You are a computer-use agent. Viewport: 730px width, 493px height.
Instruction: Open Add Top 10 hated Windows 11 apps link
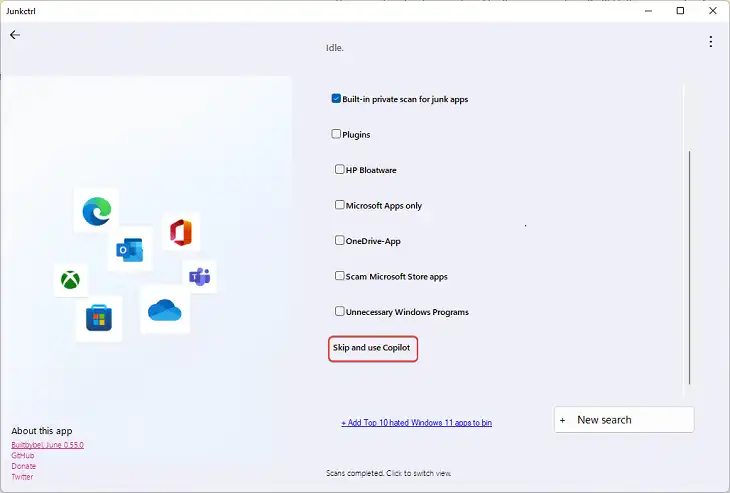pos(417,423)
